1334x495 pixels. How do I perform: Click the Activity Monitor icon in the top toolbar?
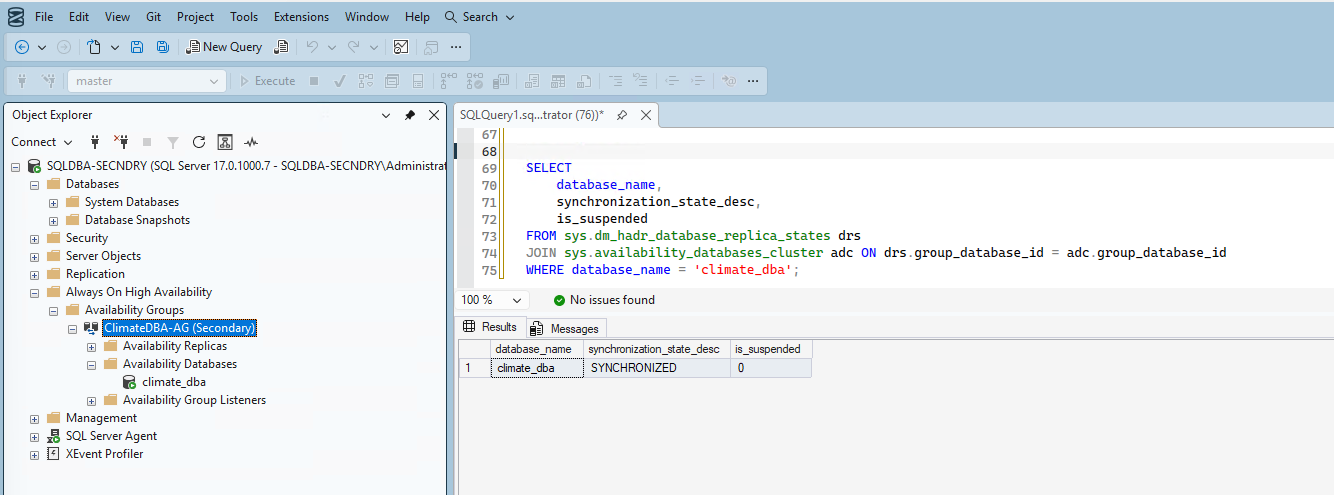(x=401, y=46)
